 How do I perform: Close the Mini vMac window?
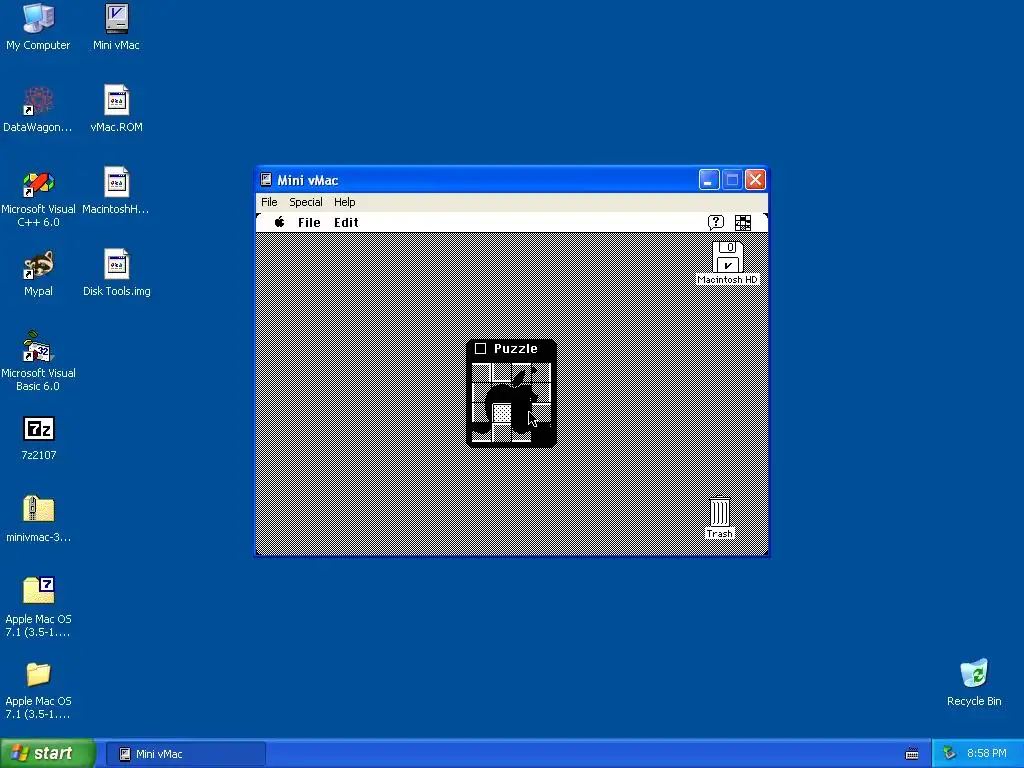756,180
